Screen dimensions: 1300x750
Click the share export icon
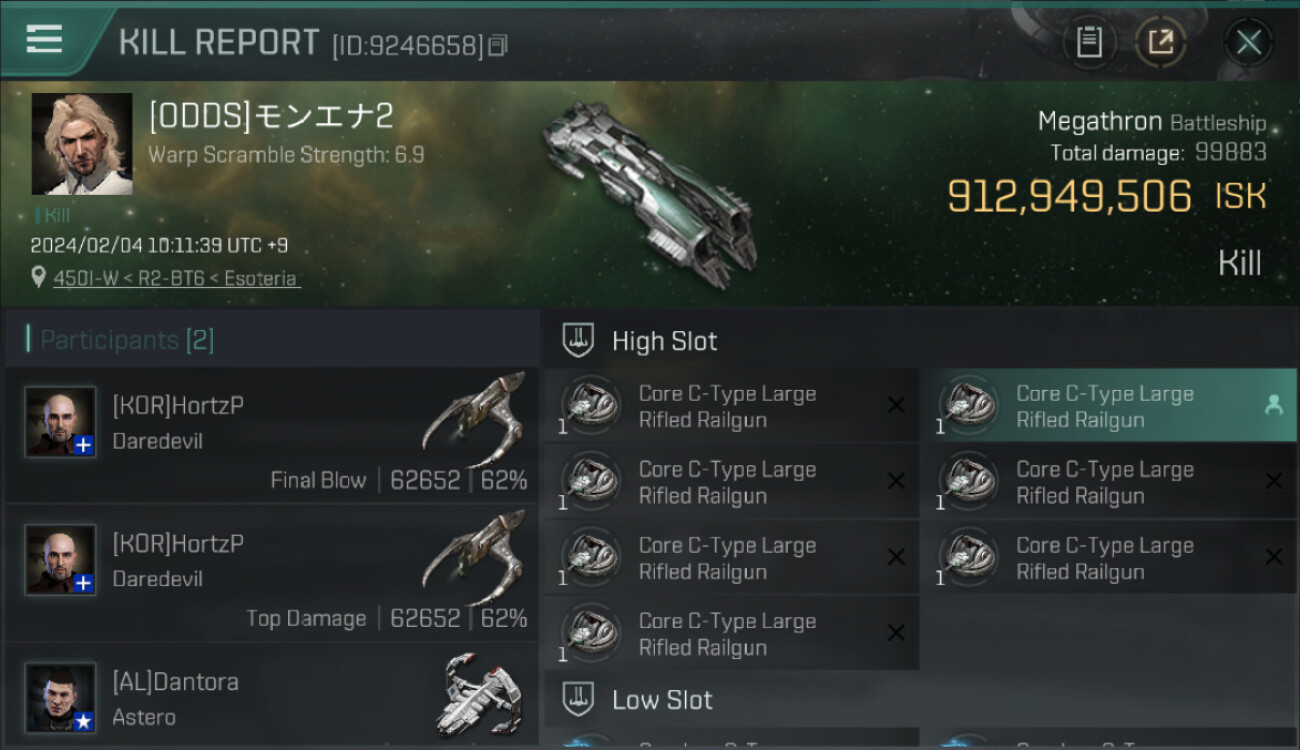click(1160, 42)
